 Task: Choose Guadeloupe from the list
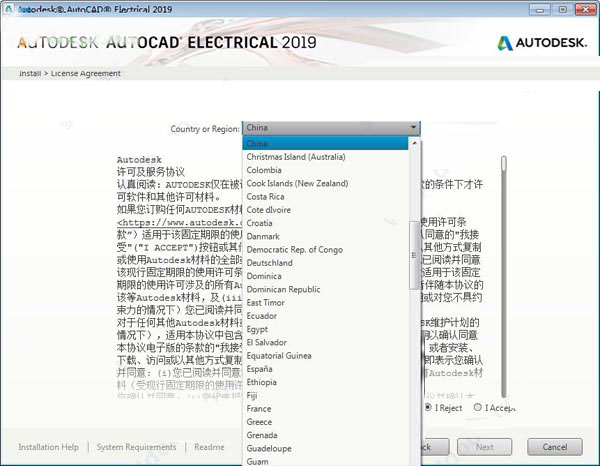[x=326, y=448]
